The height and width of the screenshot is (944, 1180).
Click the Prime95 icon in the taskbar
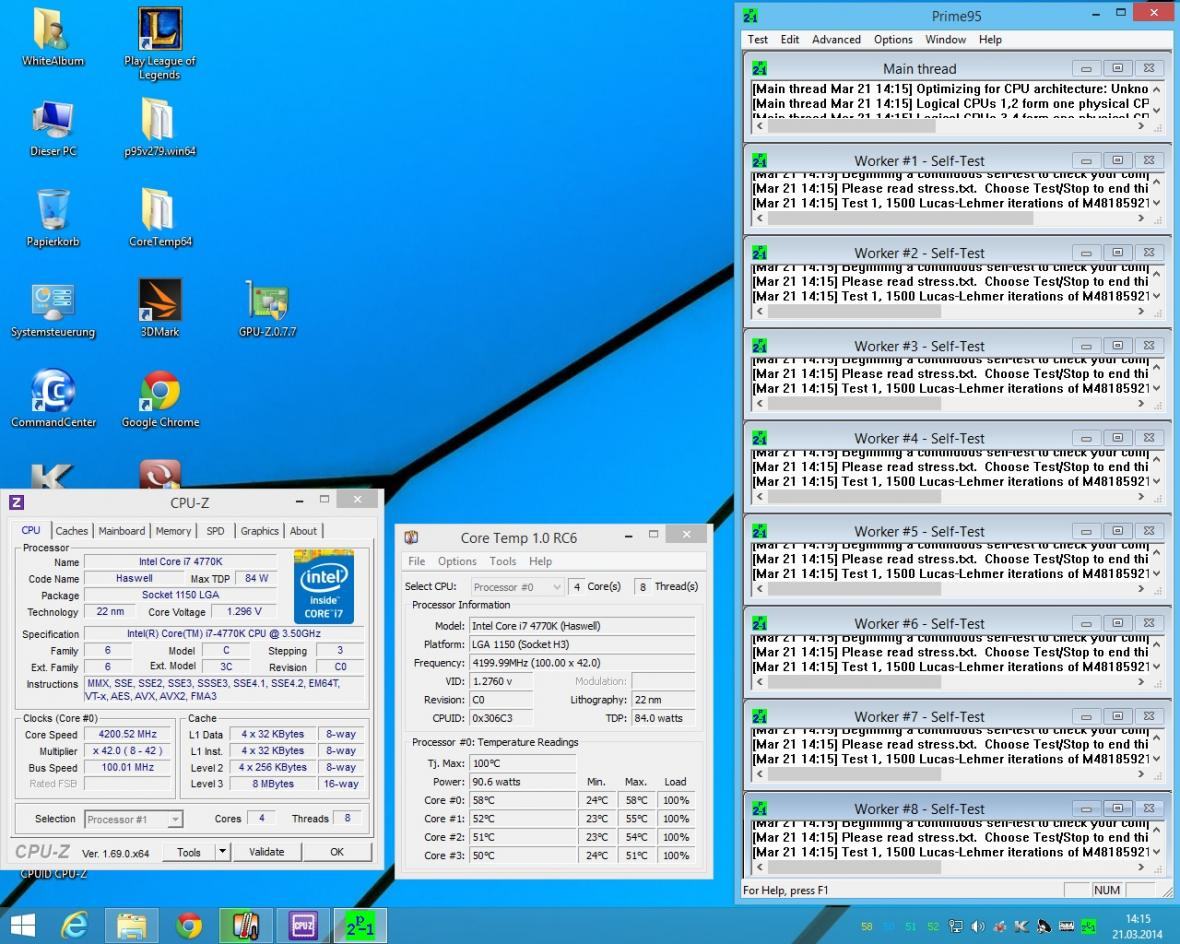click(362, 926)
